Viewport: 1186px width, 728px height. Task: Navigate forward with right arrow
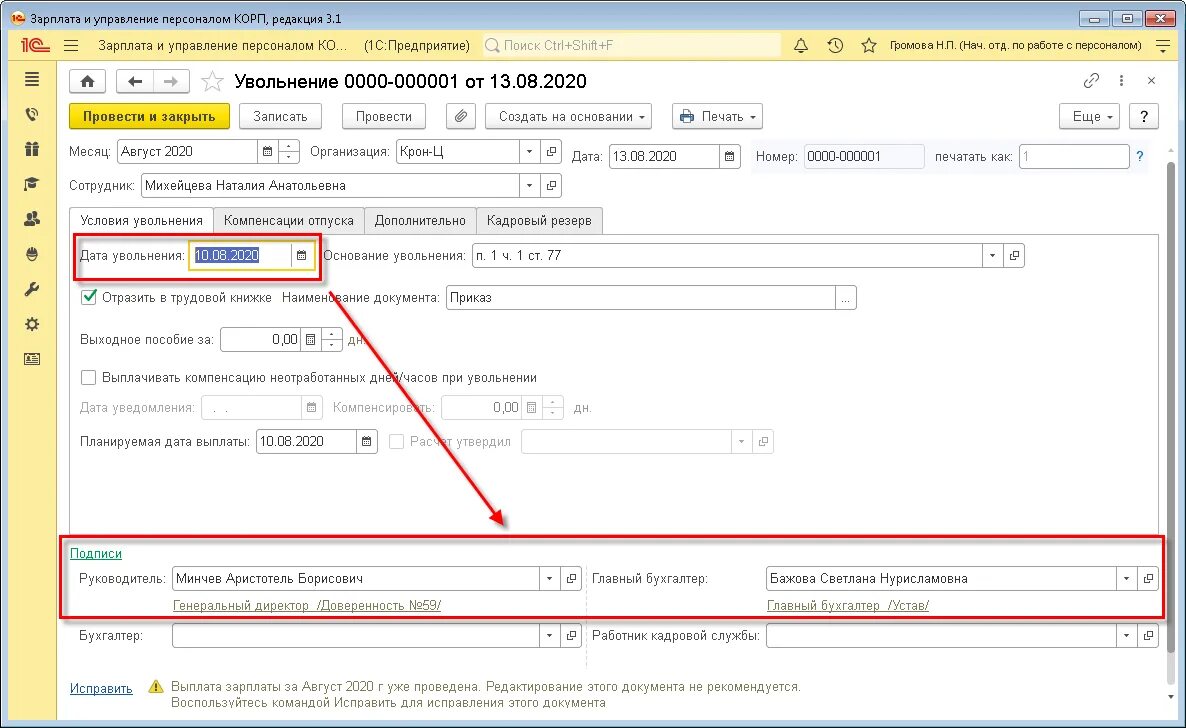pos(172,81)
